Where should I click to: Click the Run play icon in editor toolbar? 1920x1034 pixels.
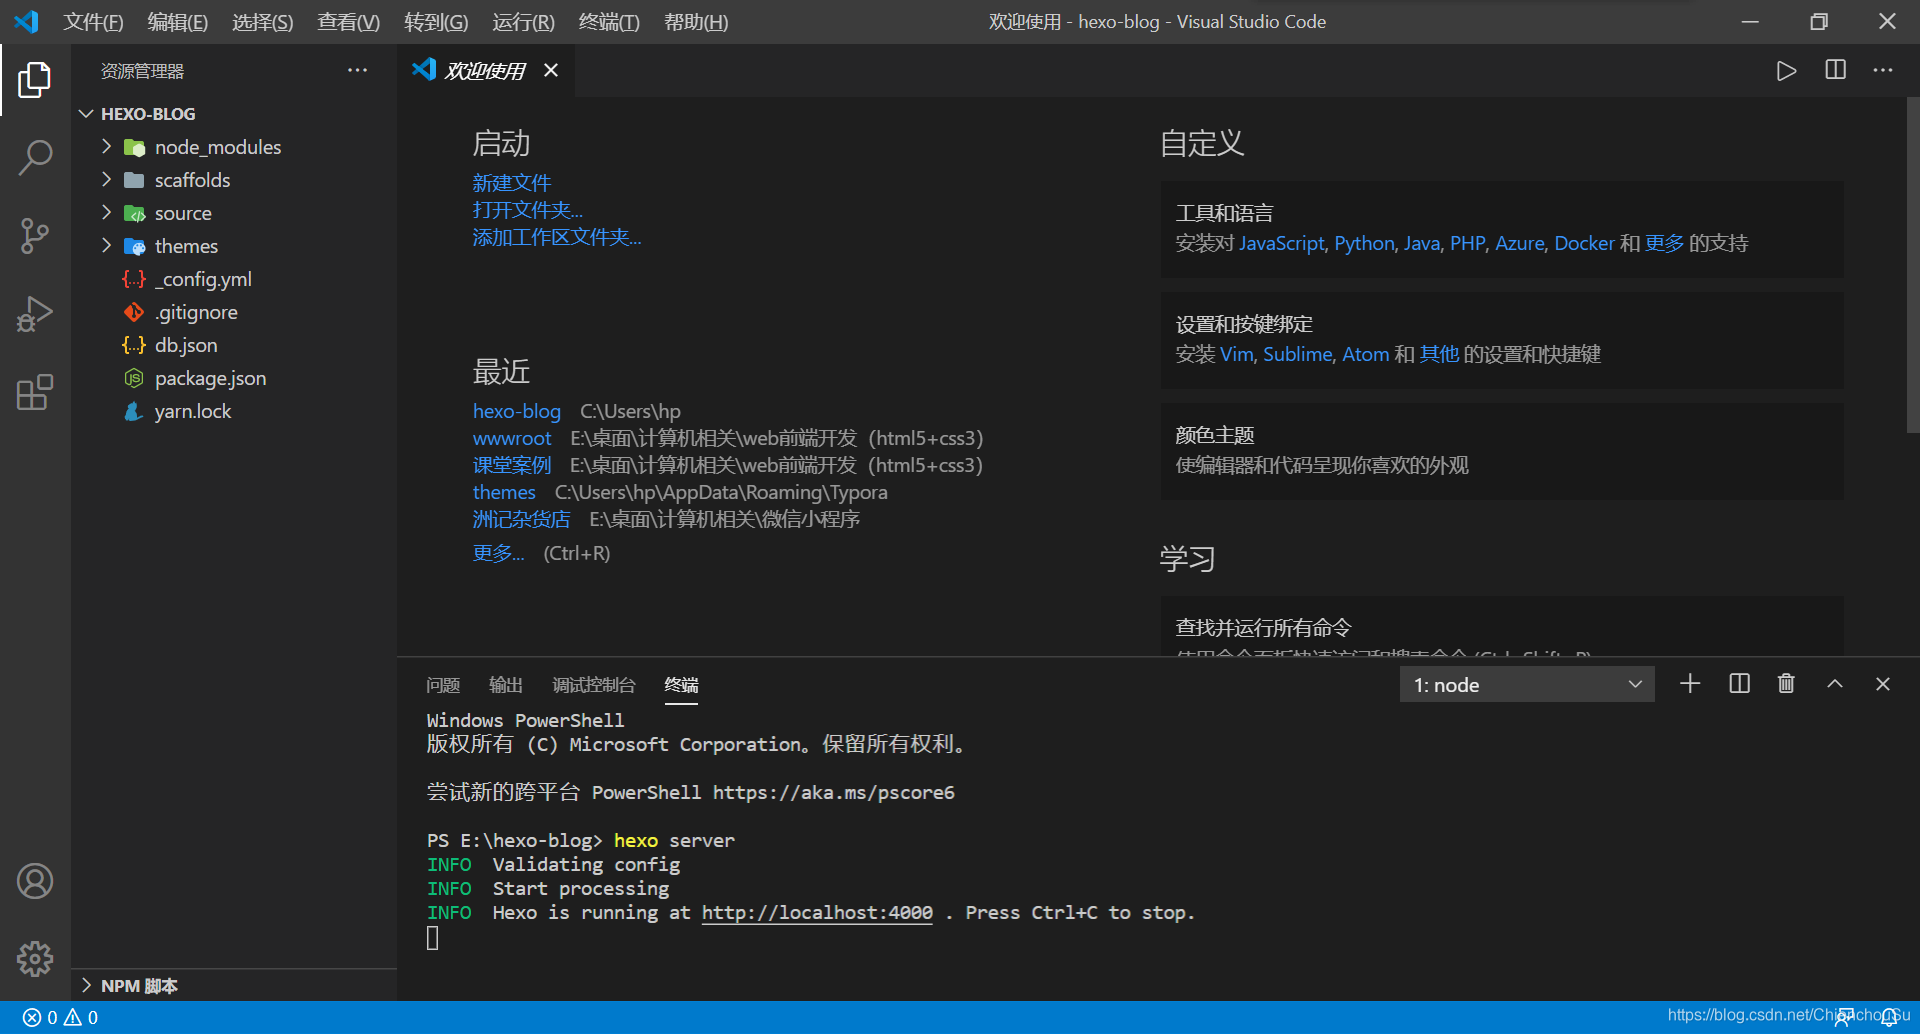coord(1786,71)
